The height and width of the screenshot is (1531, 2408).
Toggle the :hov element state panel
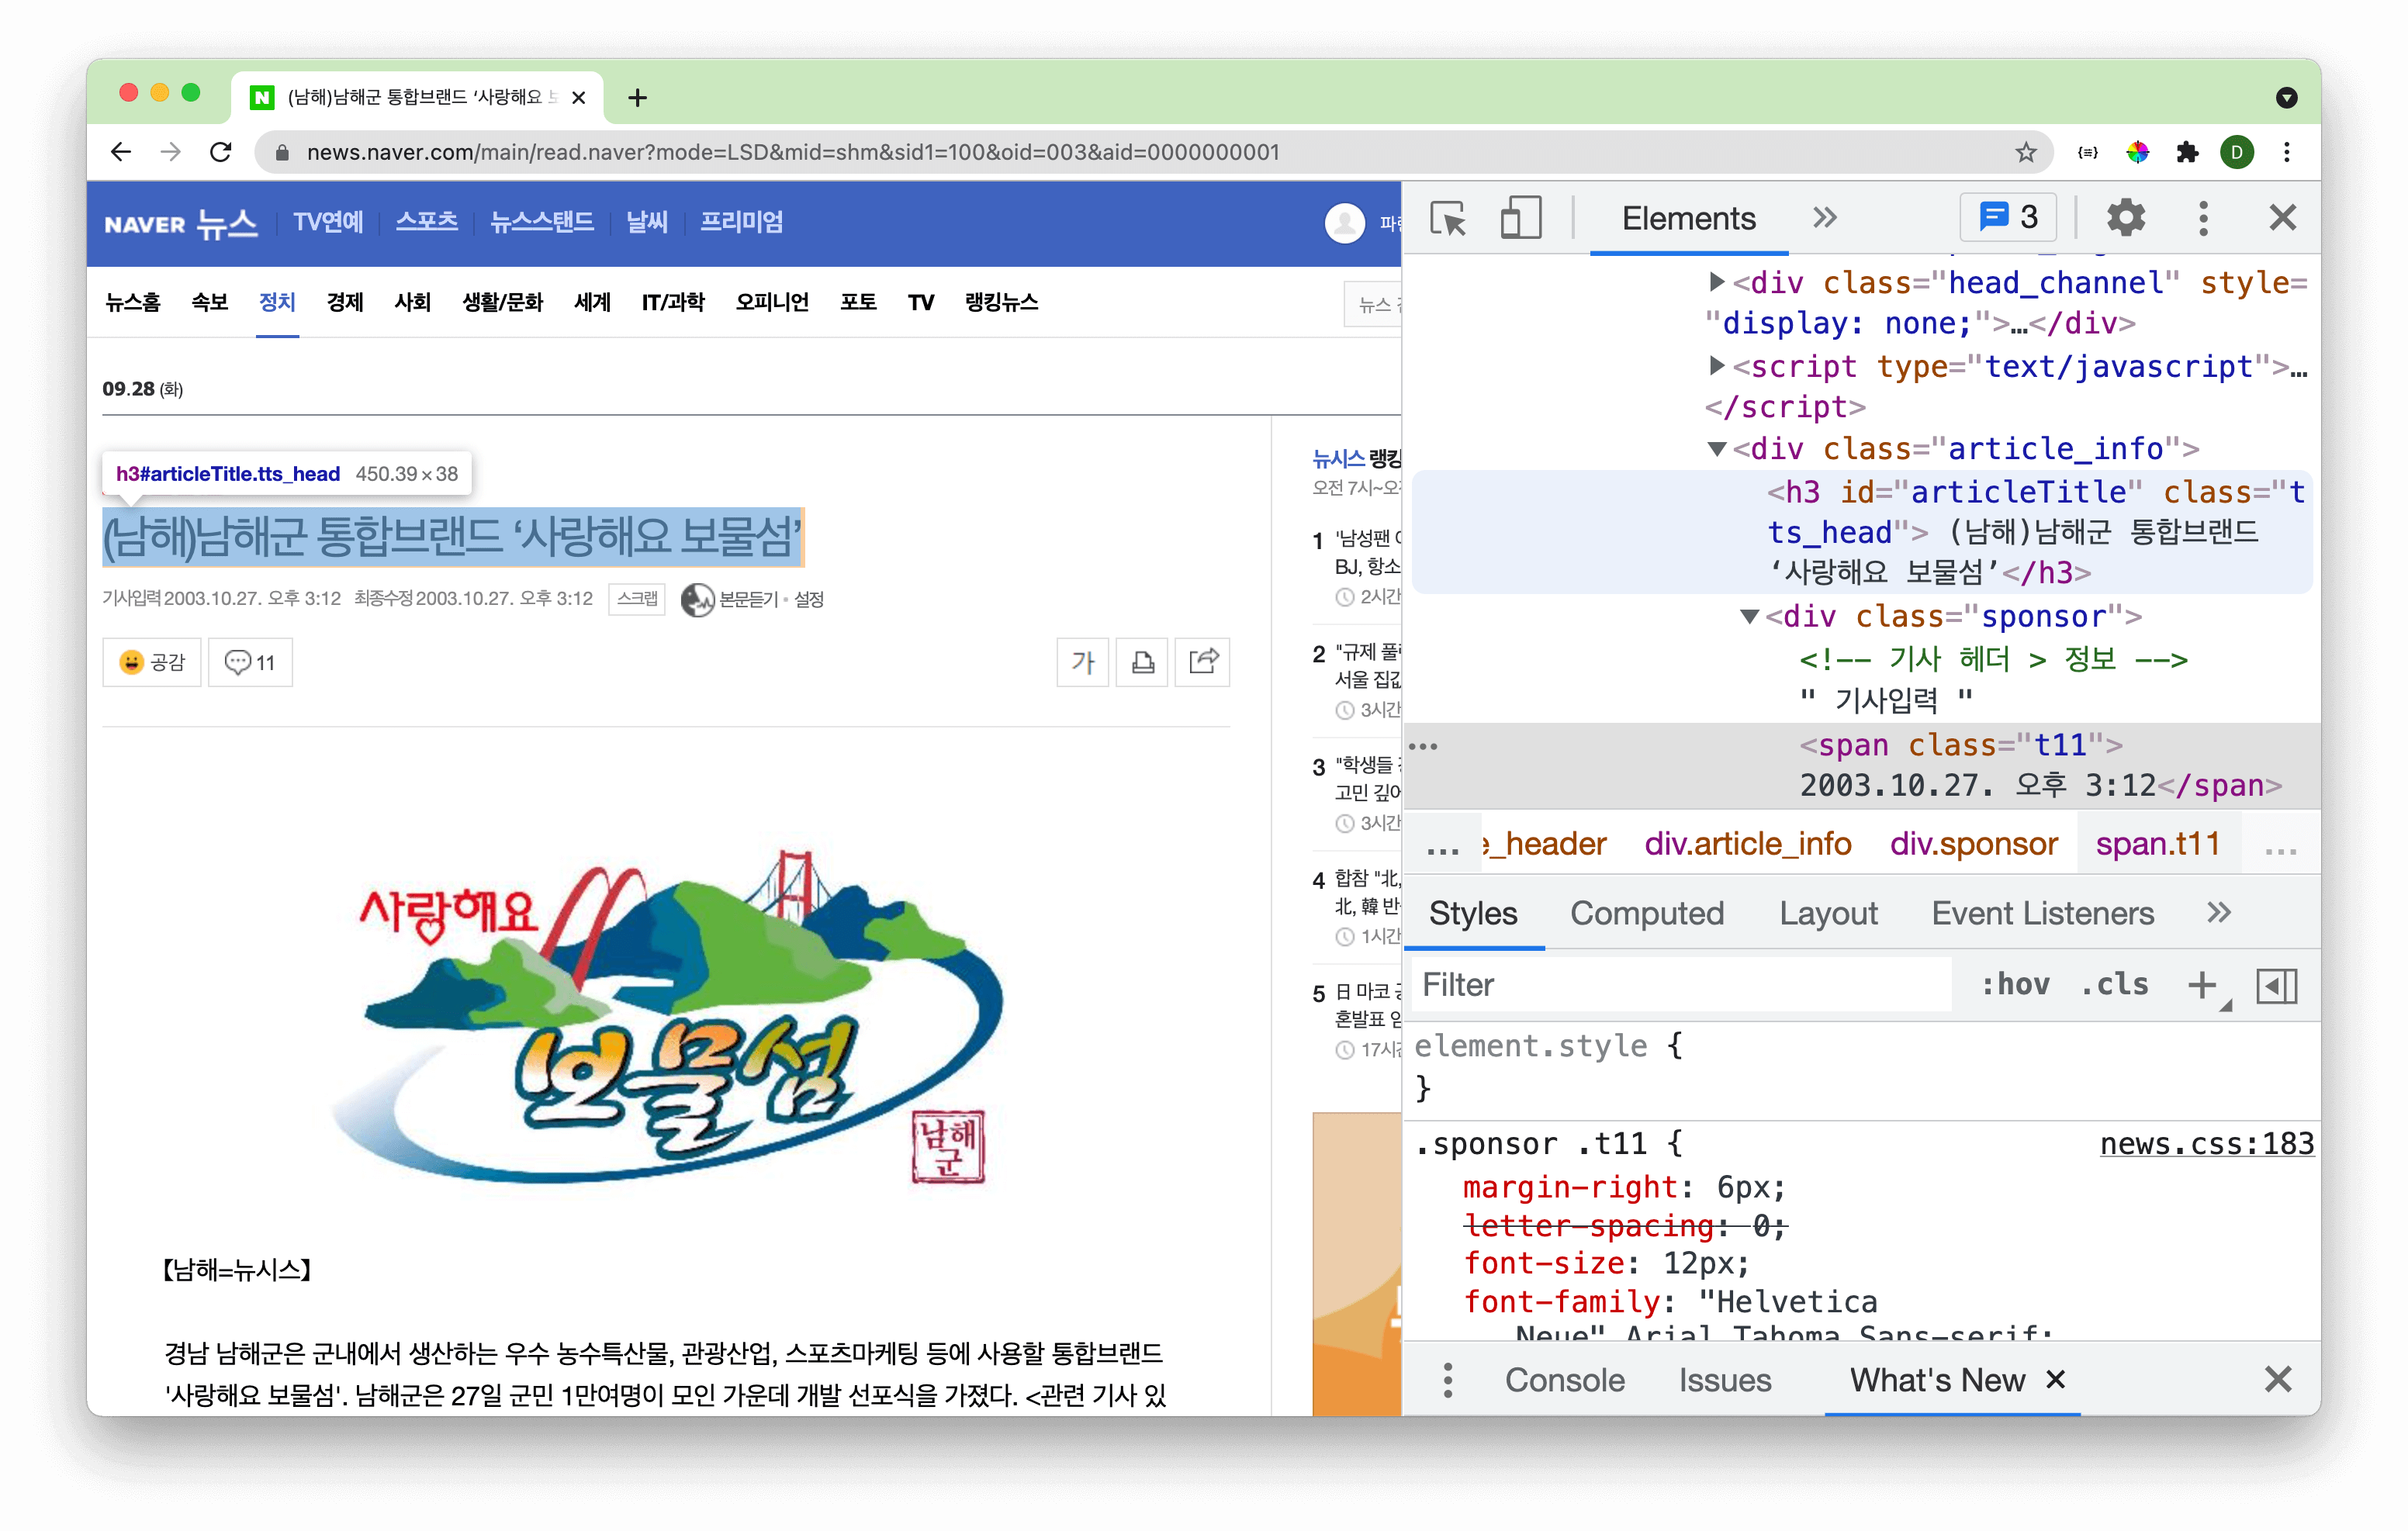point(2015,985)
